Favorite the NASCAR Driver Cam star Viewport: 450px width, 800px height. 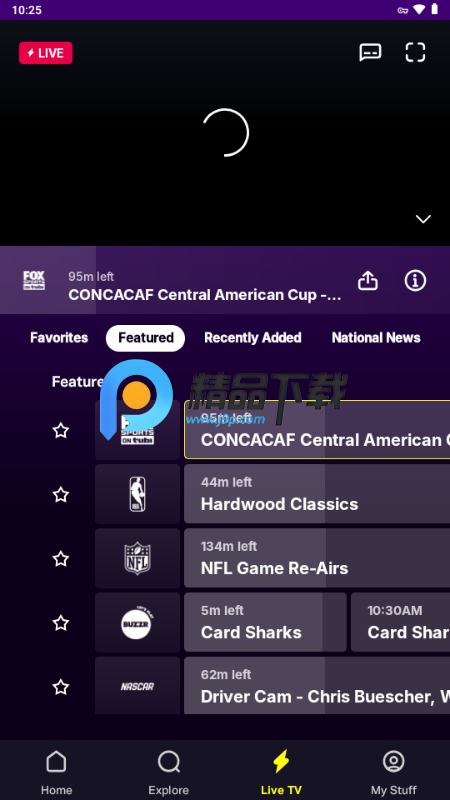tap(61, 687)
